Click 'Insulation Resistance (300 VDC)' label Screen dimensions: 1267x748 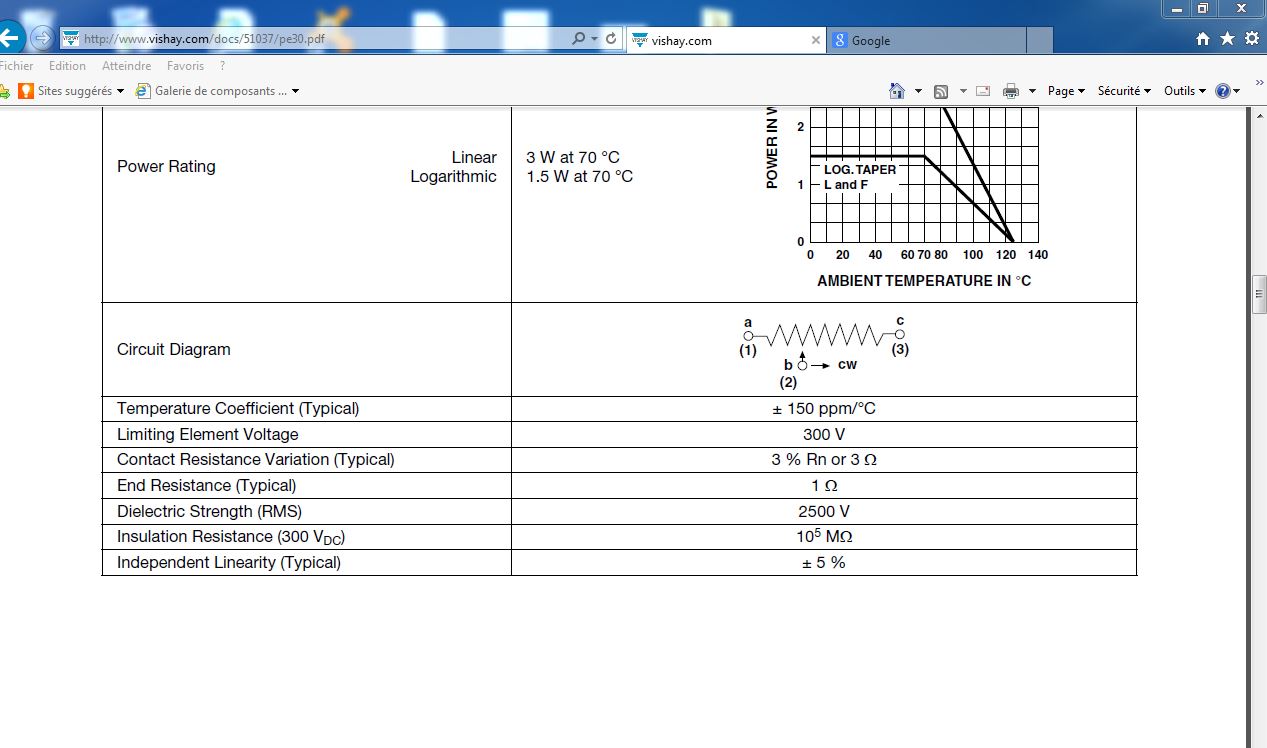coord(231,537)
